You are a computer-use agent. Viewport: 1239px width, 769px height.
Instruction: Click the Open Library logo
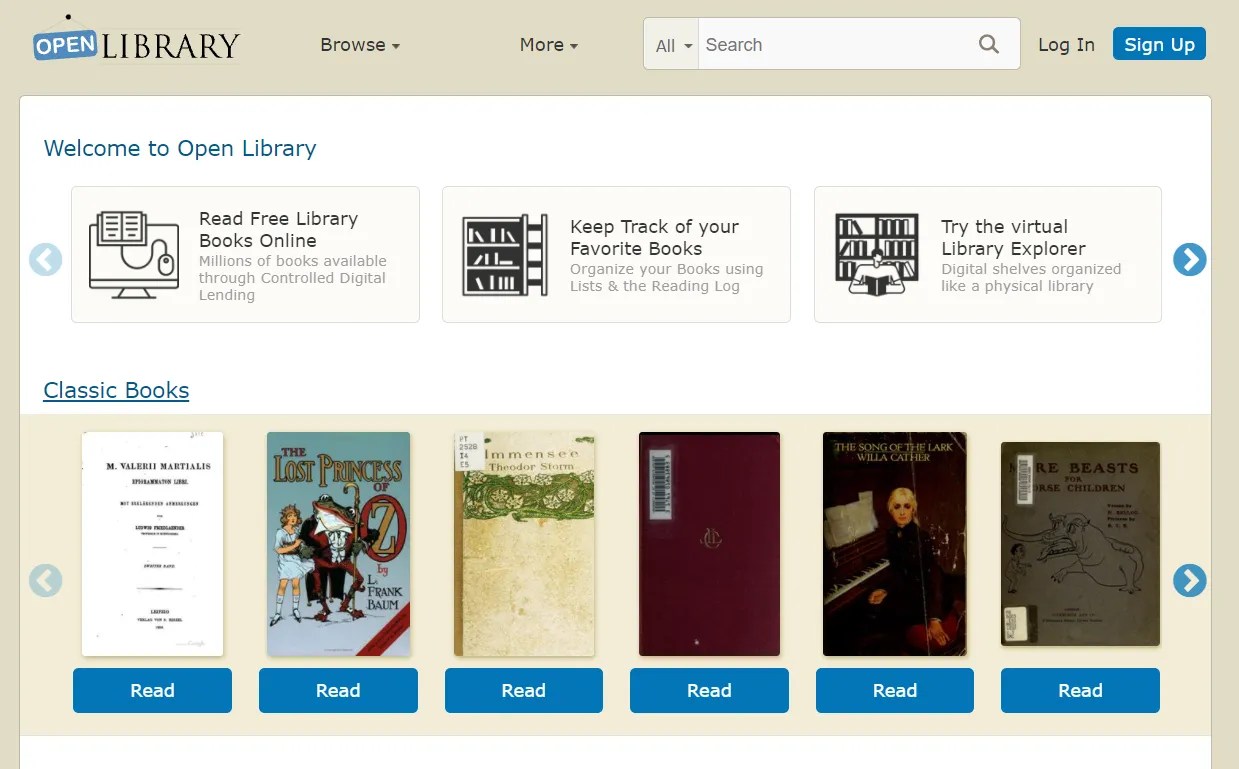tap(136, 42)
